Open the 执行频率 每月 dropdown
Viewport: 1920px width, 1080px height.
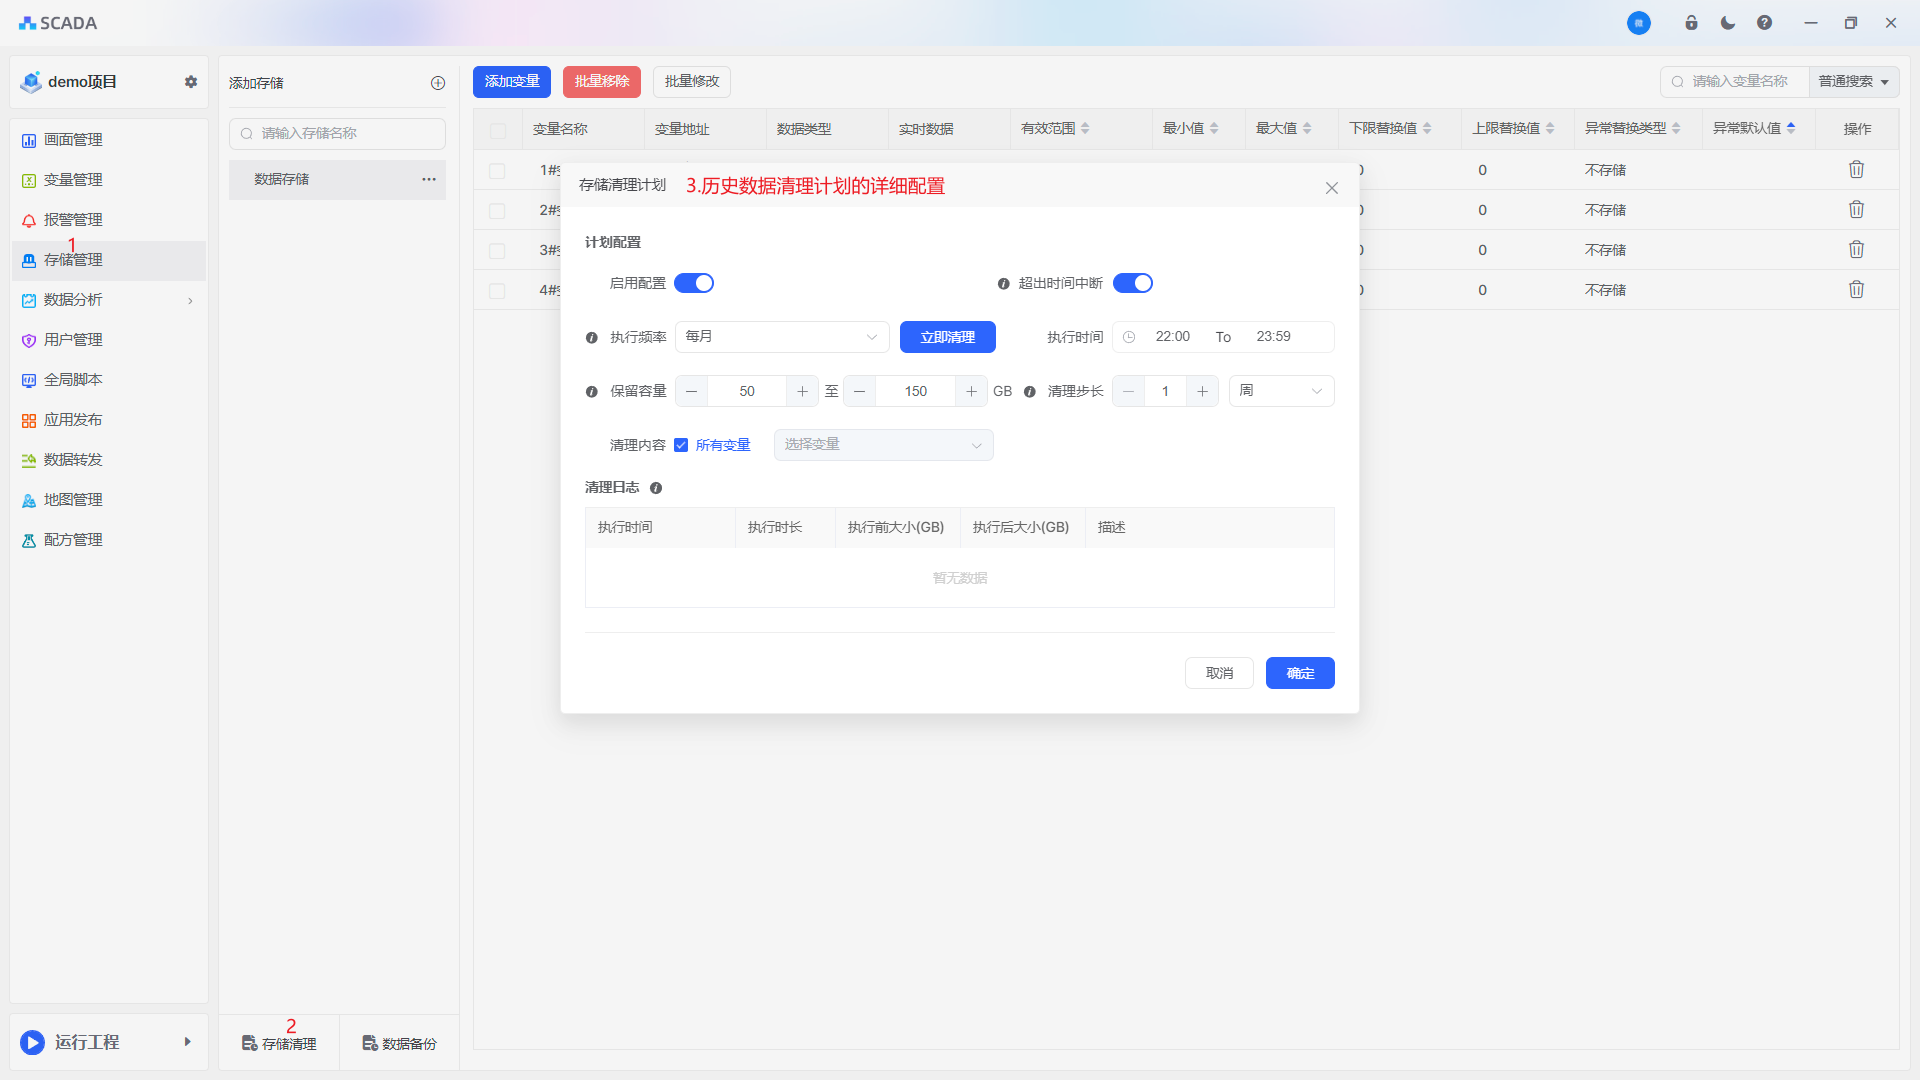coord(782,337)
